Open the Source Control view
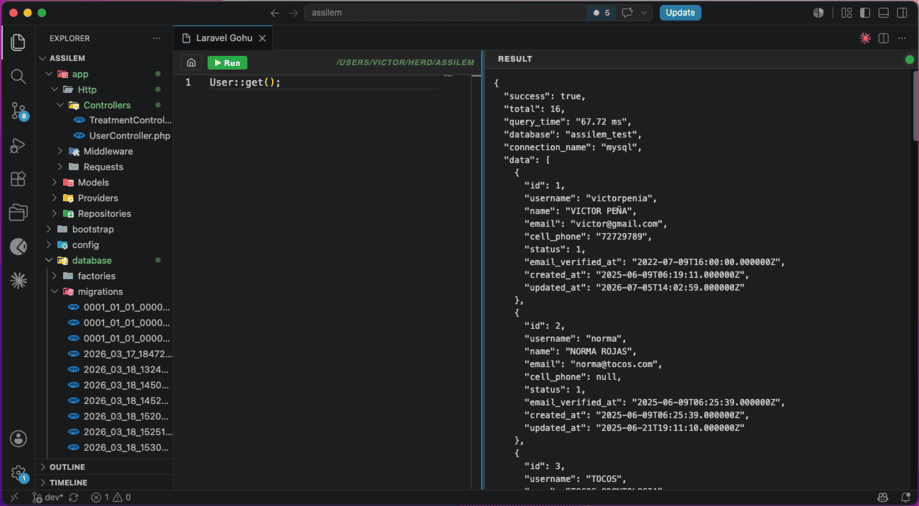Viewport: 919px width, 506px height. (18, 111)
